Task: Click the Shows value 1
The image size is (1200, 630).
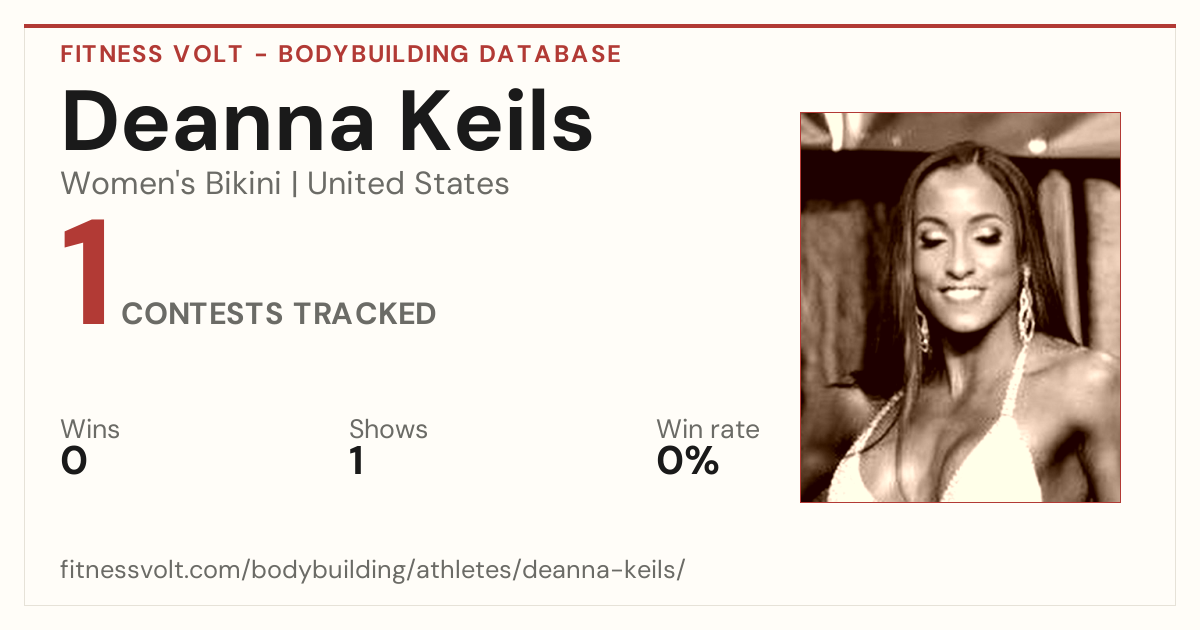Action: tap(356, 461)
